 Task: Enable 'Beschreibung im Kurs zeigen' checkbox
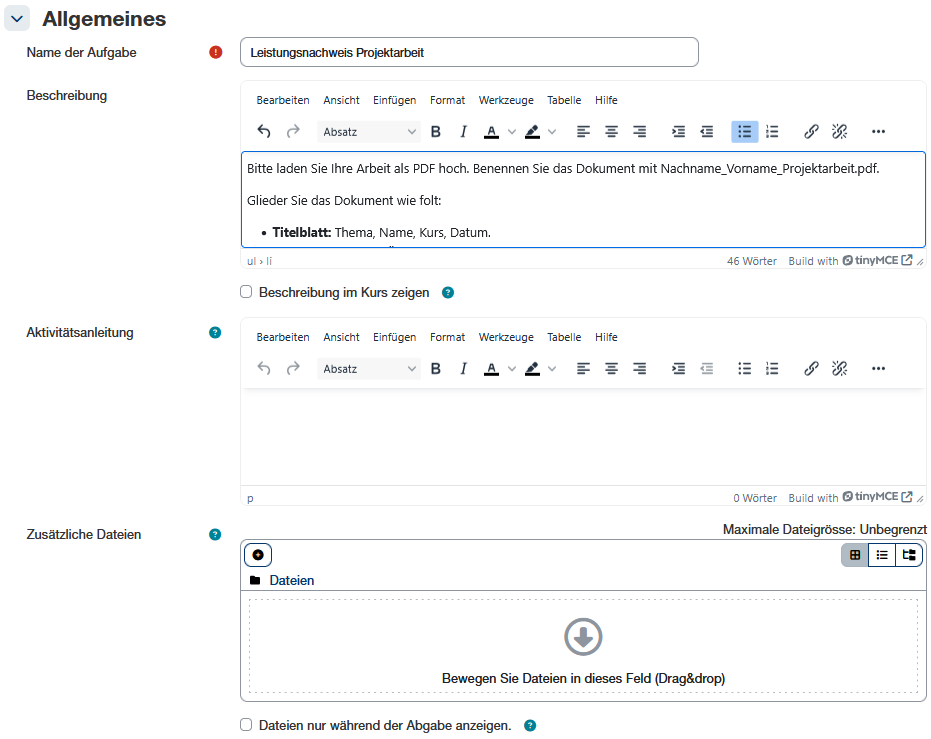246,293
